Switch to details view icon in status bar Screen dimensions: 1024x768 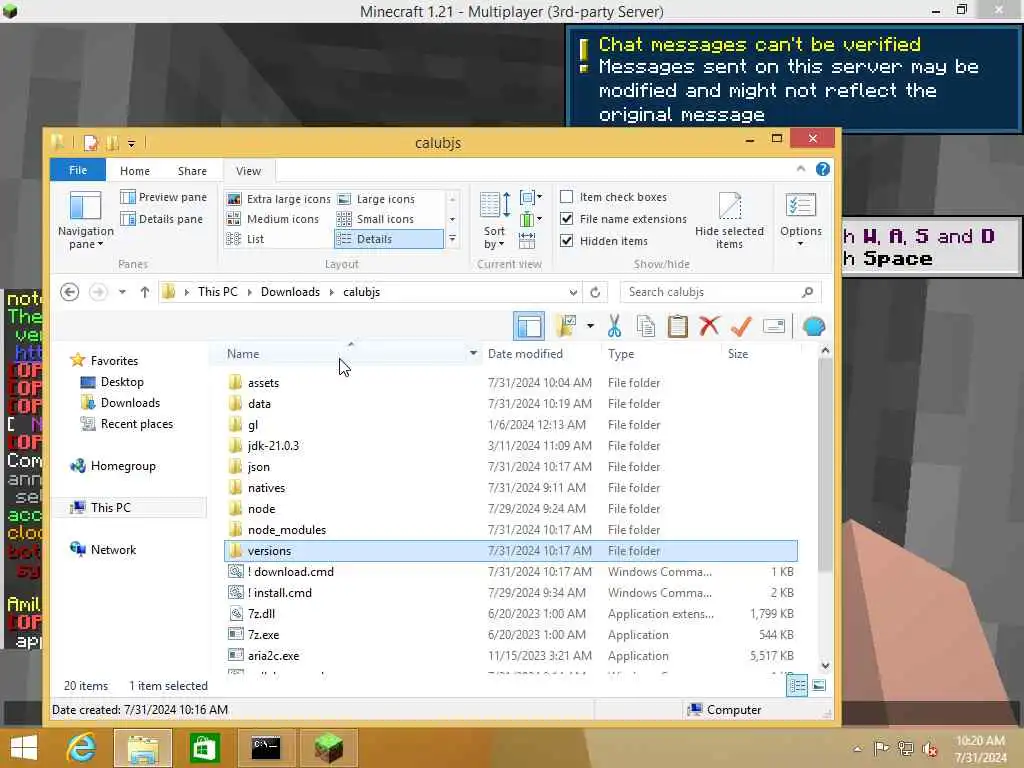(x=797, y=686)
